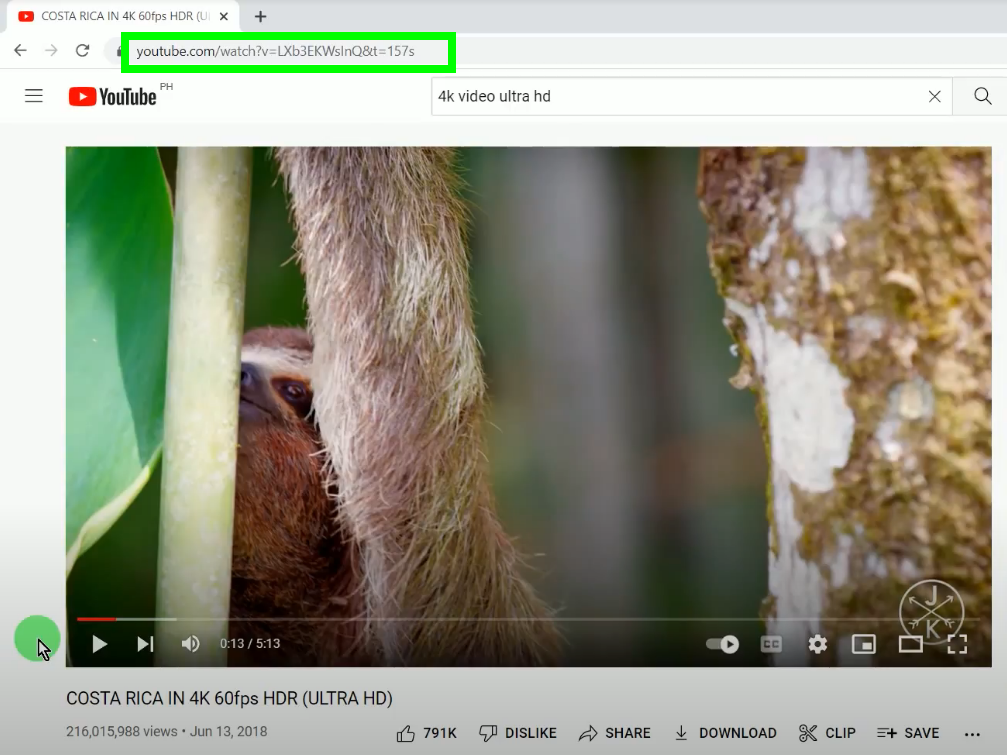Screen dimensions: 1007x755
Task: Toggle the Autoplay switch
Action: [x=722, y=644]
